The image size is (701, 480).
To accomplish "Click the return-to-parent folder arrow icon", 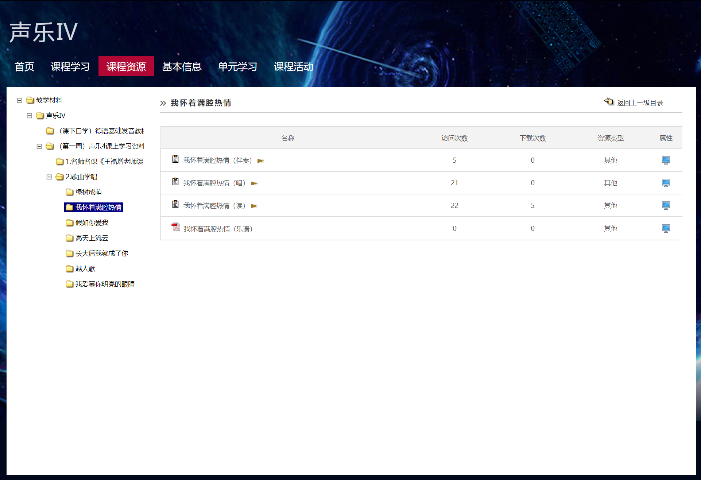I will (608, 102).
